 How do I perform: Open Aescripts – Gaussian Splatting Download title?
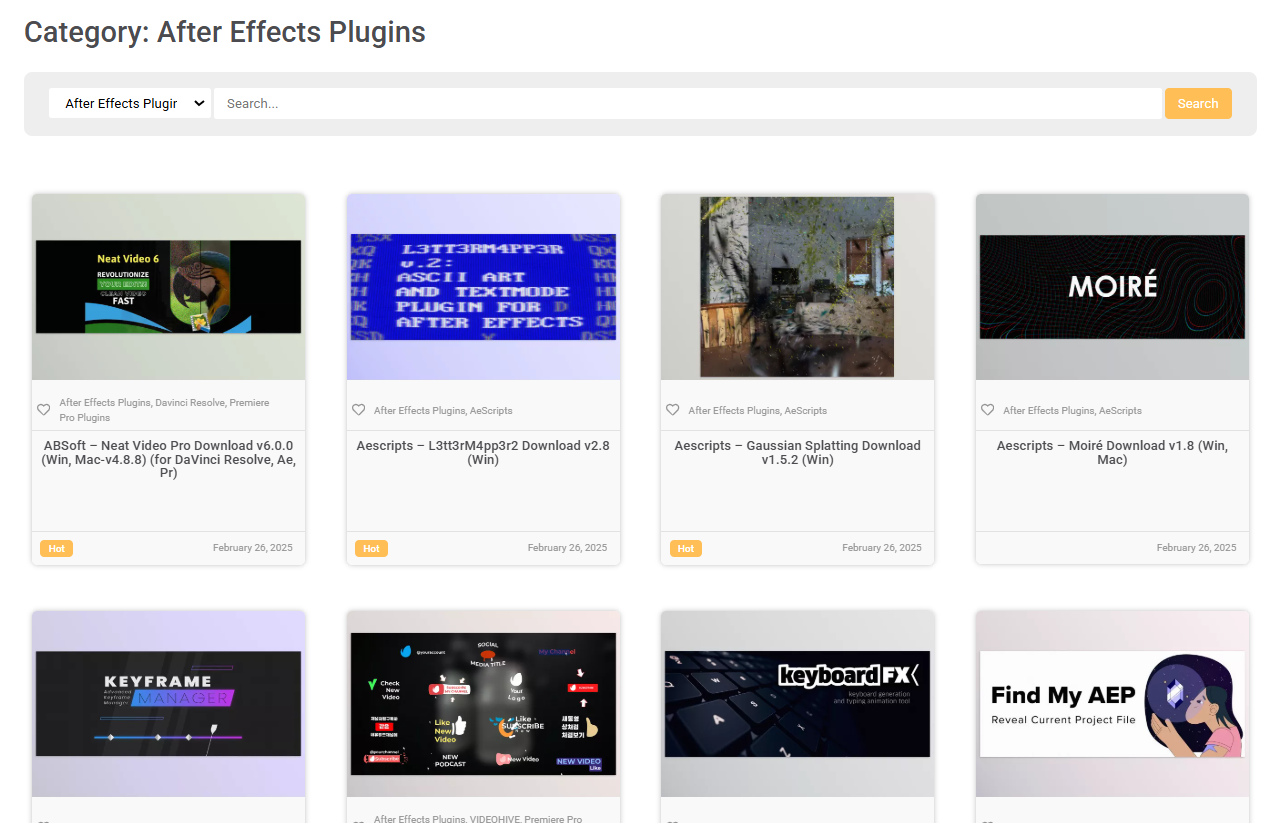(x=797, y=452)
